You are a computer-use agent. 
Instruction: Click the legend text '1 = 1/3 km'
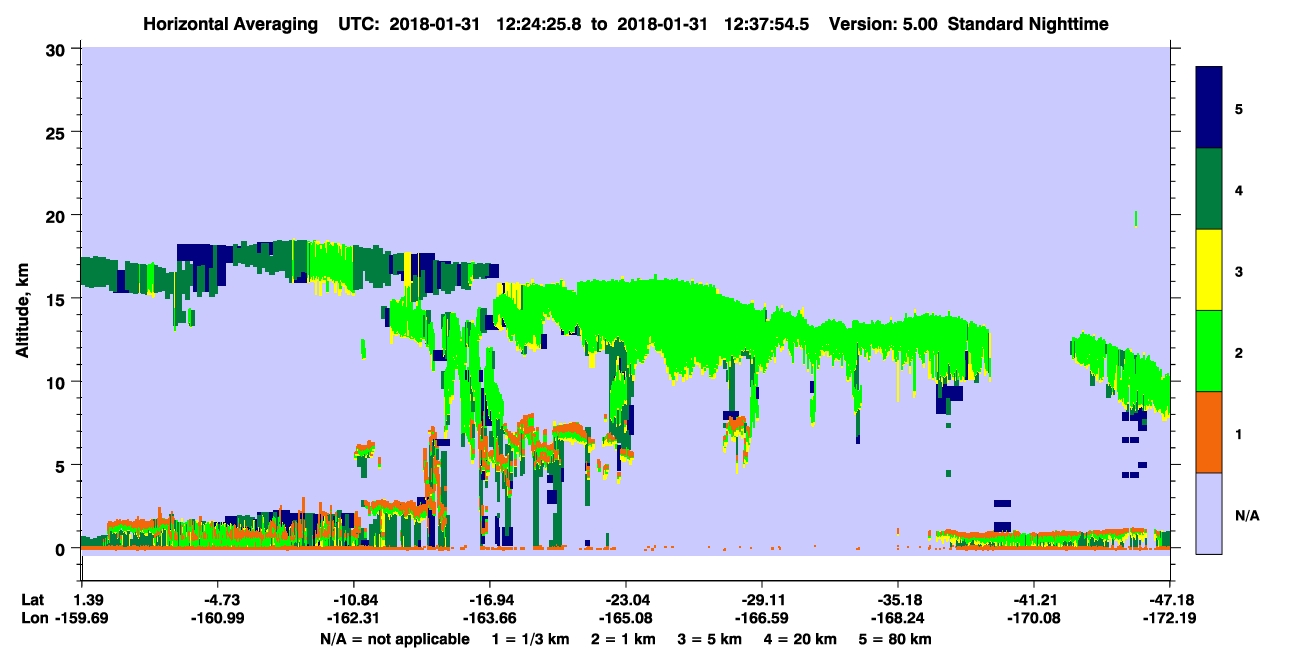(532, 639)
